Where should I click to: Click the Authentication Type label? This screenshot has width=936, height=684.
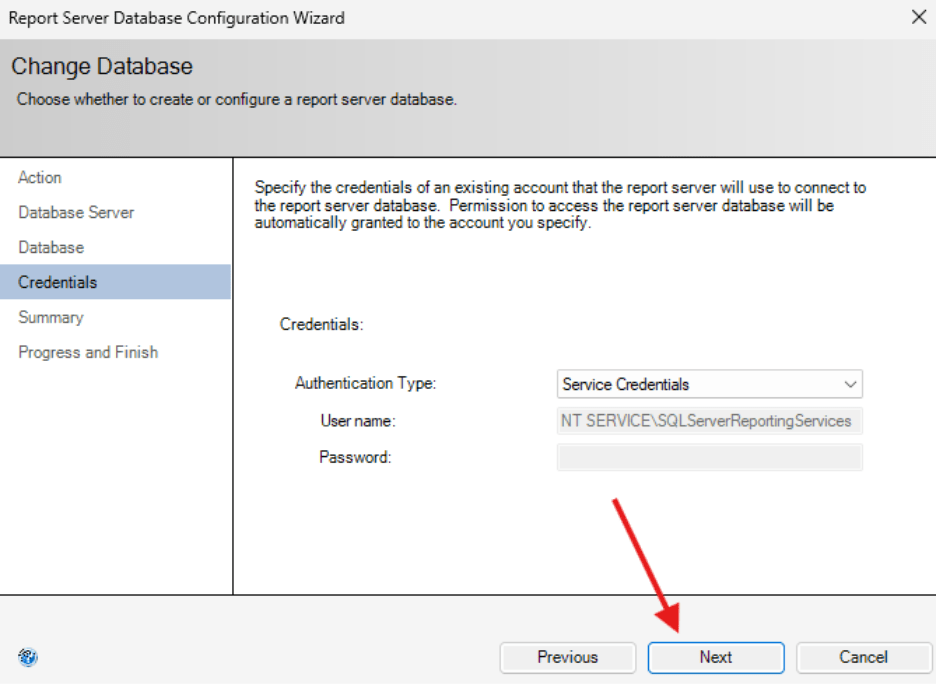(x=364, y=384)
